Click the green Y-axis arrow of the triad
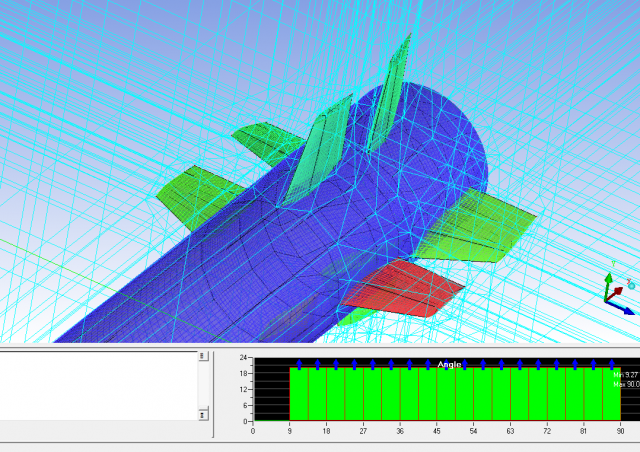The height and width of the screenshot is (452, 640). point(606,279)
